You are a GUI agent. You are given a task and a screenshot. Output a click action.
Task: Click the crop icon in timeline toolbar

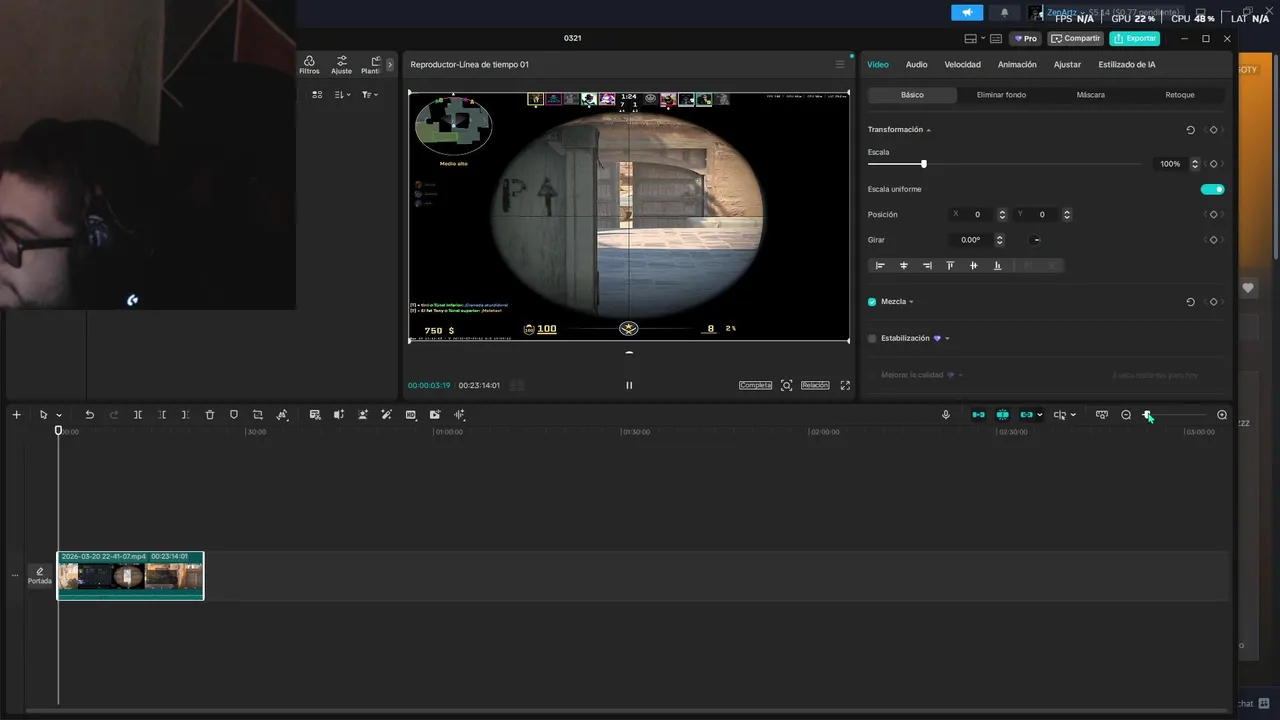click(x=258, y=415)
